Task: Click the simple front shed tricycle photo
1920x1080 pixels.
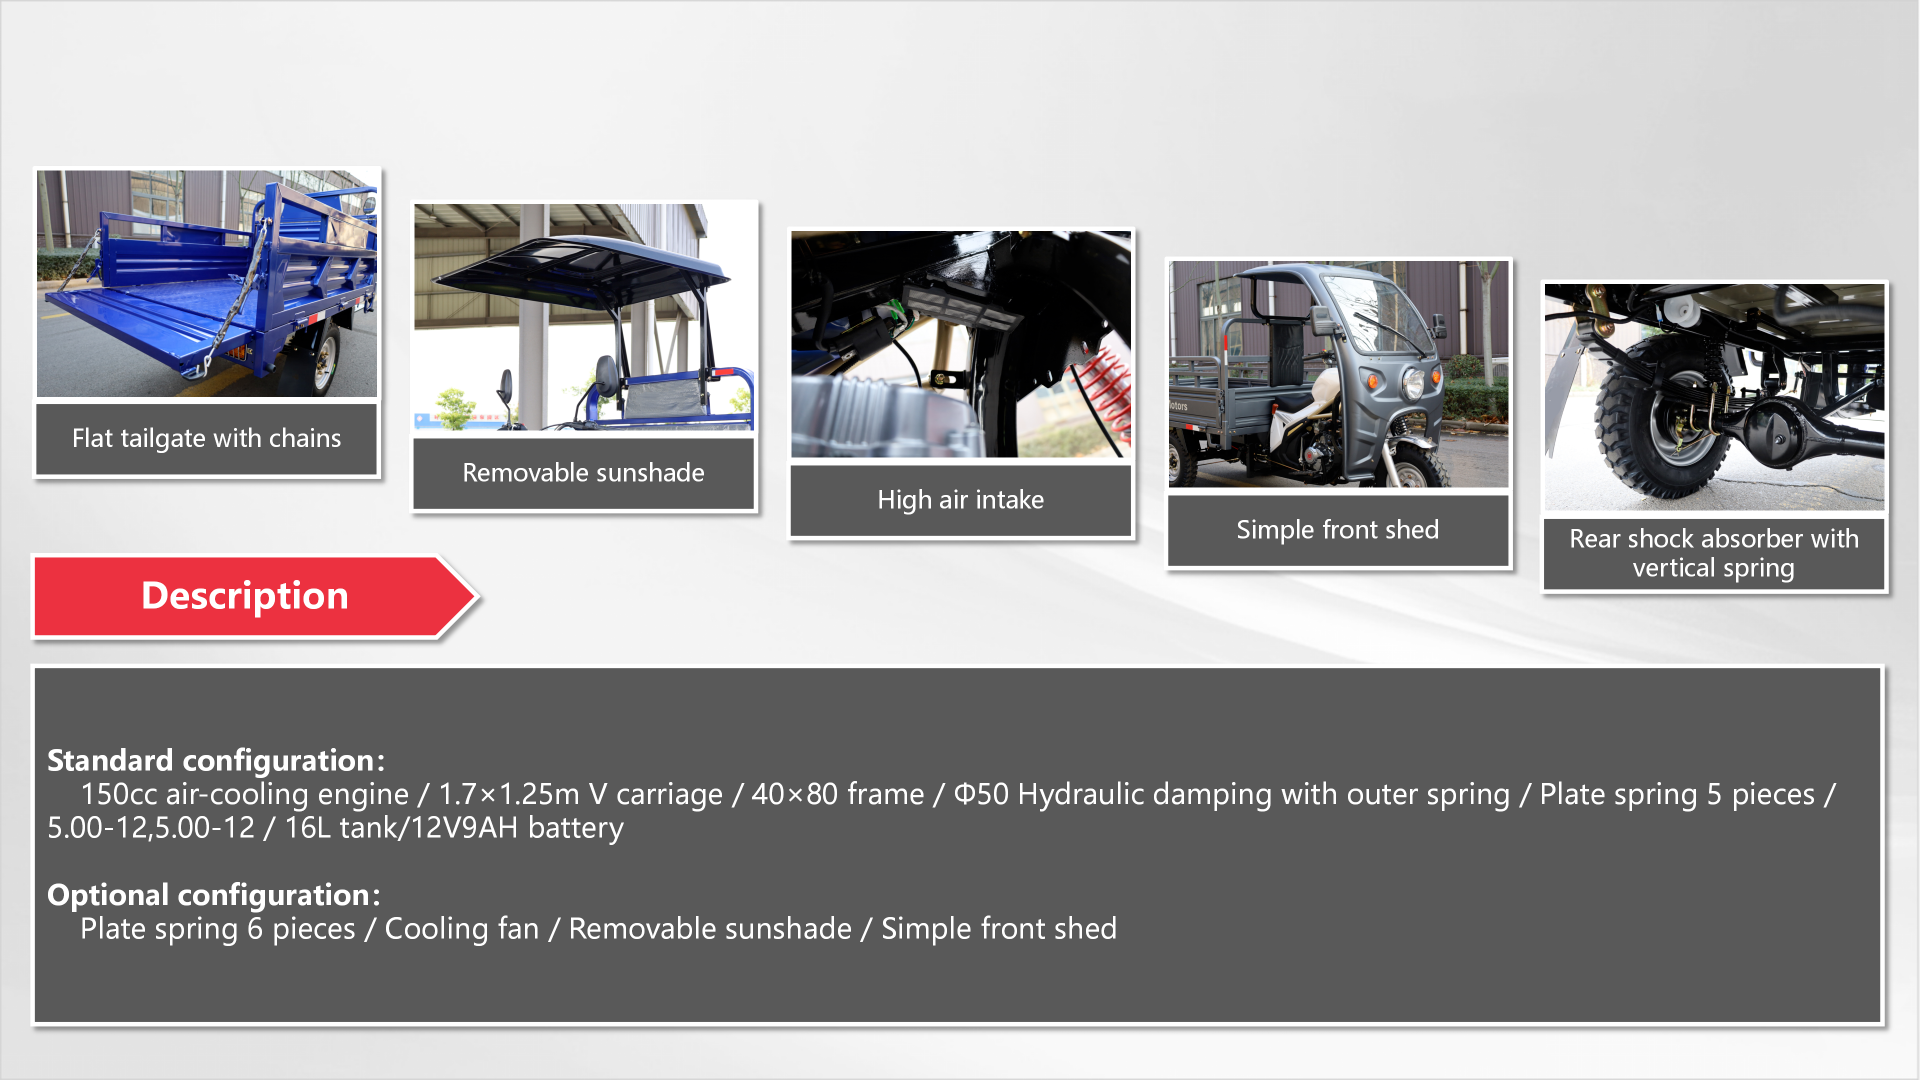Action: (1338, 374)
